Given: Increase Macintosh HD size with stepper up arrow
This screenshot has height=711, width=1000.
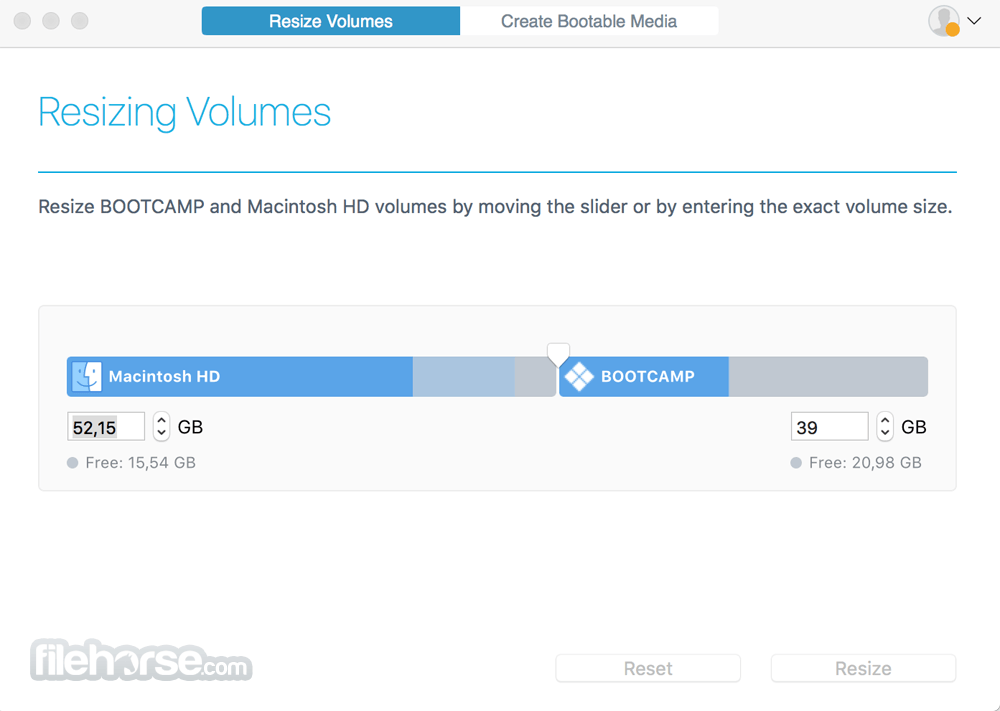Looking at the screenshot, I should 161,420.
